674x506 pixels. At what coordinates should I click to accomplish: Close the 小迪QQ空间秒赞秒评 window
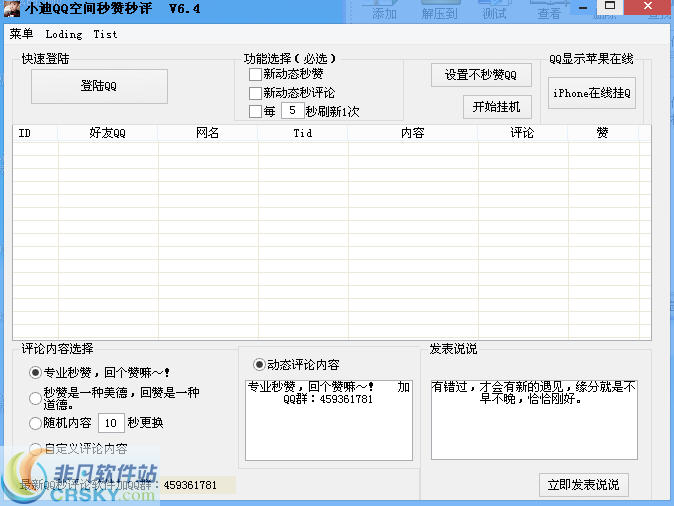648,6
